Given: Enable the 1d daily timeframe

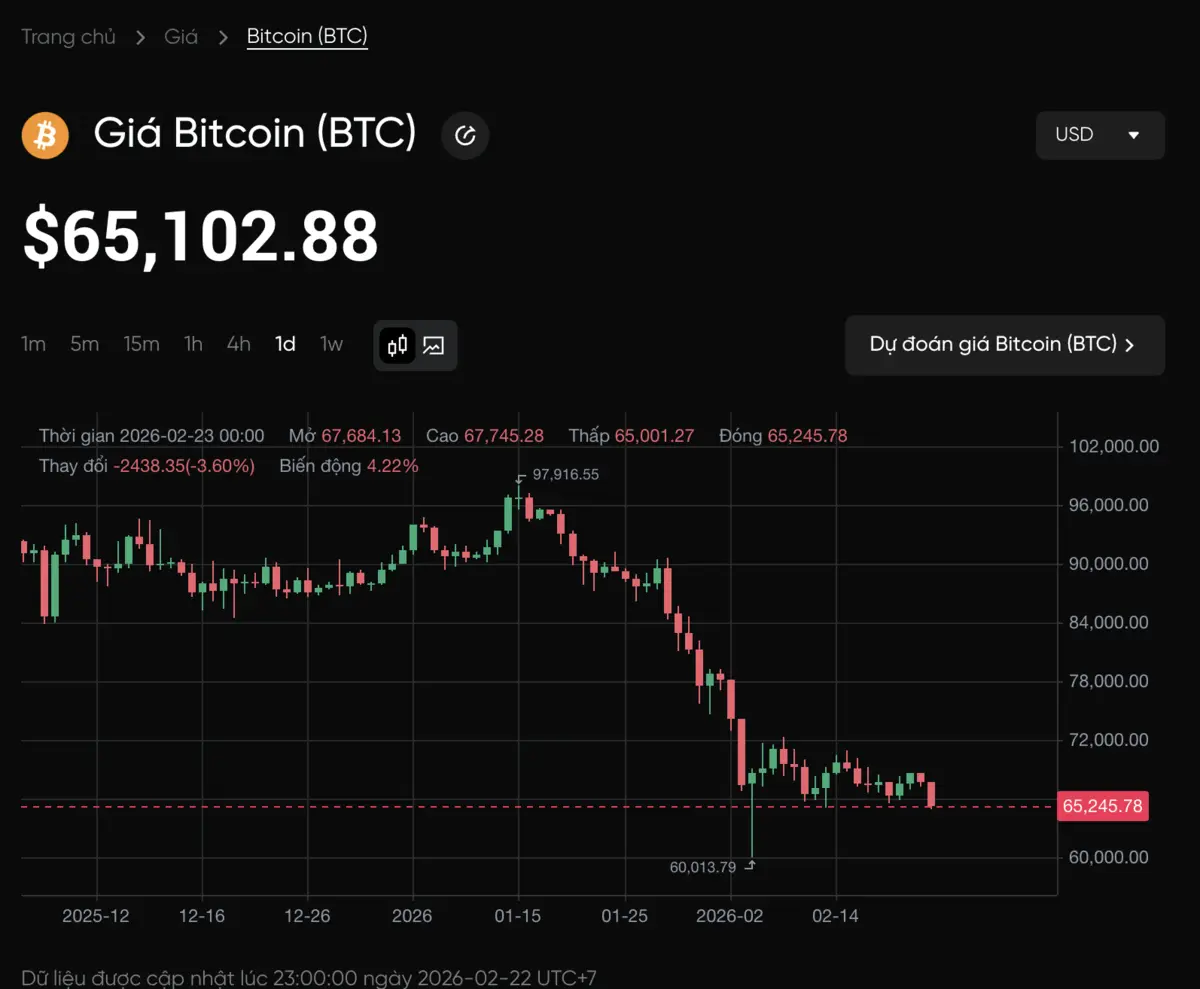Looking at the screenshot, I should [x=285, y=344].
